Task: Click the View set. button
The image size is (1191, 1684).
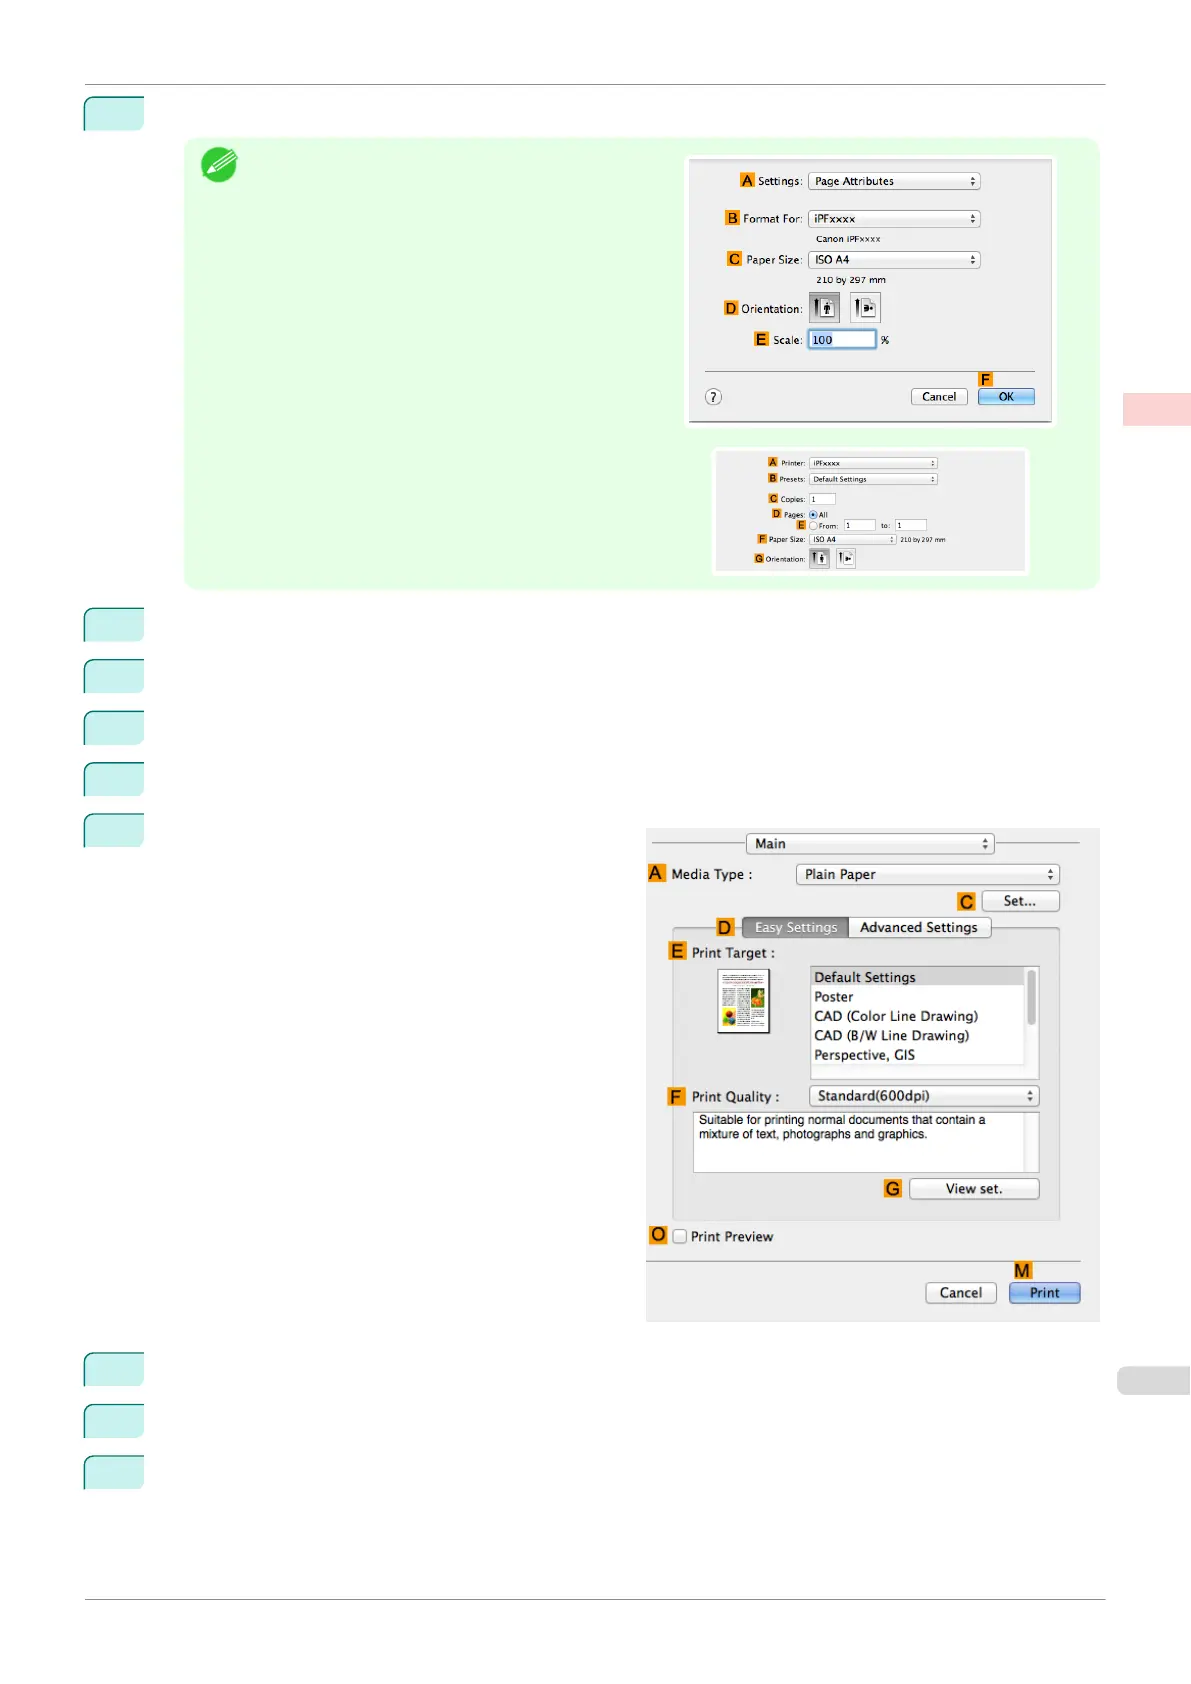Action: pyautogui.click(x=974, y=1189)
